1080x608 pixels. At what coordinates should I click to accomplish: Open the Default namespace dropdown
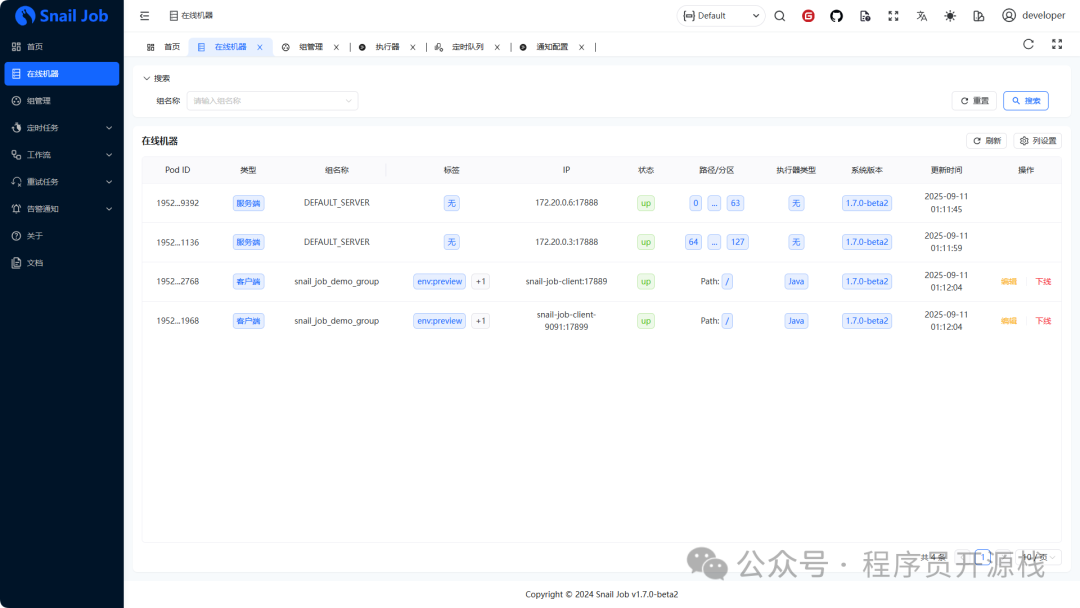pyautogui.click(x=720, y=16)
